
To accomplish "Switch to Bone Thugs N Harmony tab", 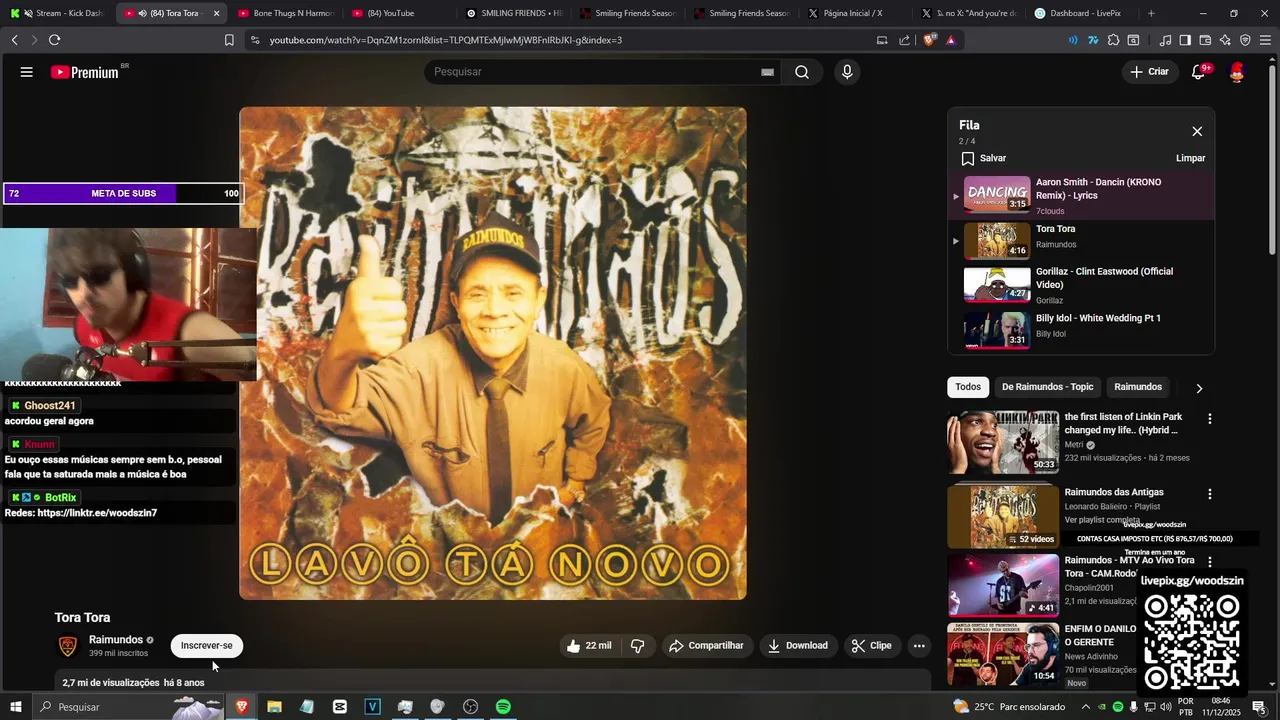I will (287, 13).
